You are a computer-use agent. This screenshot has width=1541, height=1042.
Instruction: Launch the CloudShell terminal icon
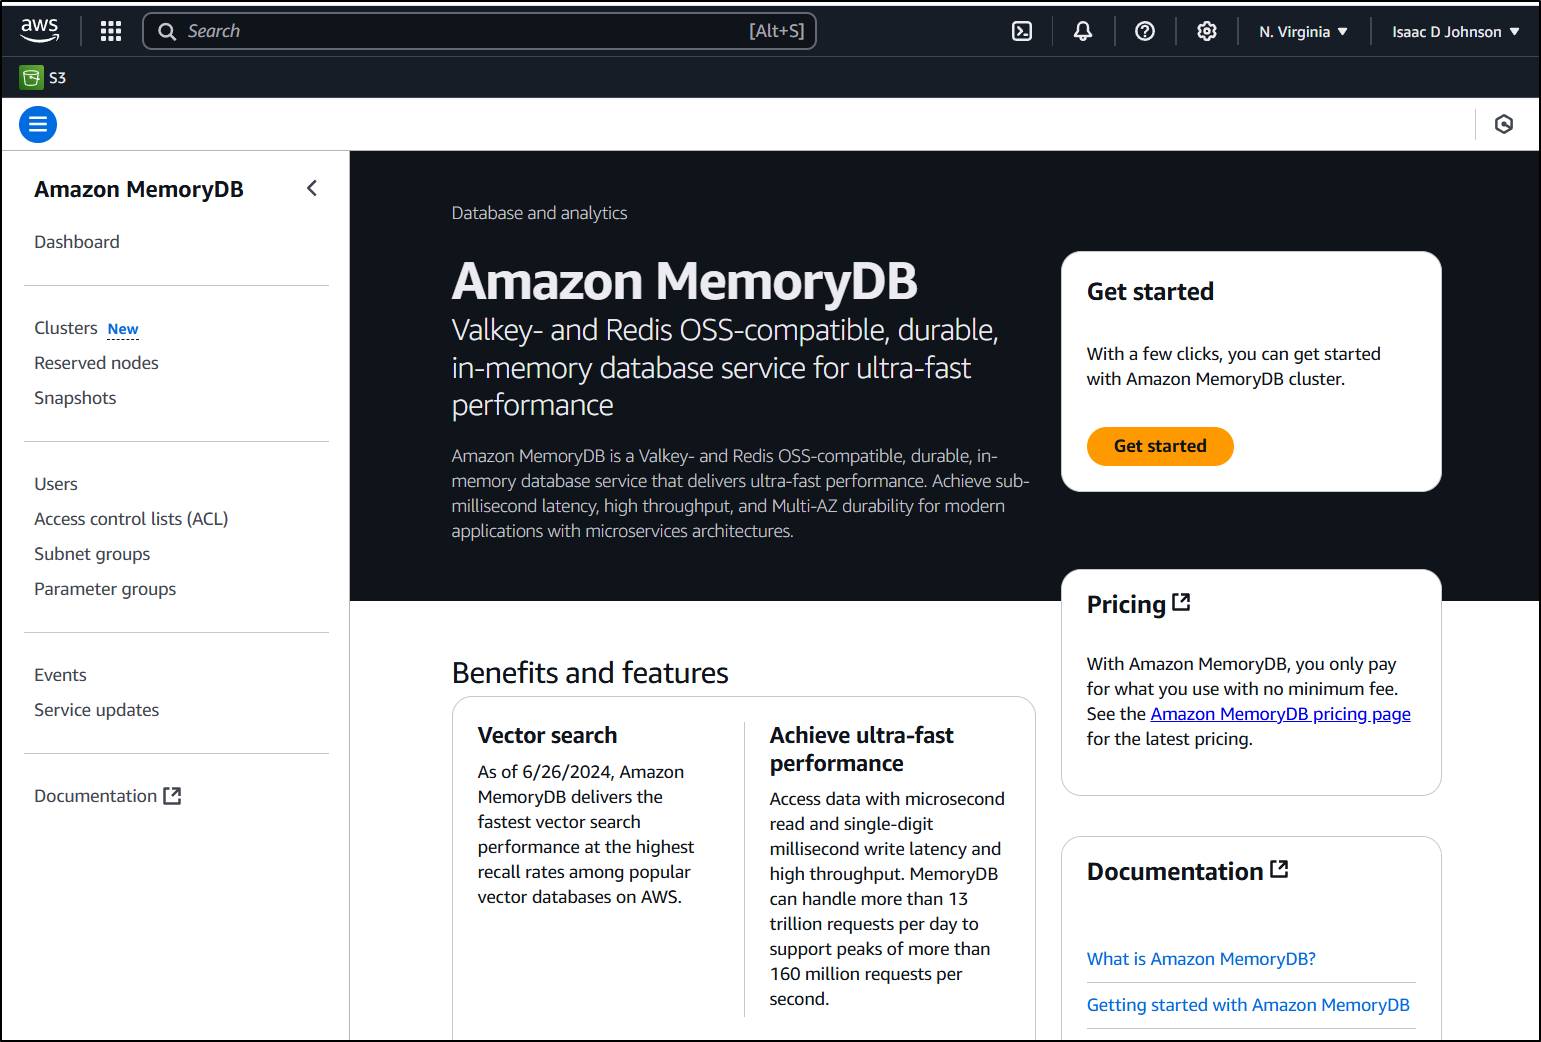1022,31
